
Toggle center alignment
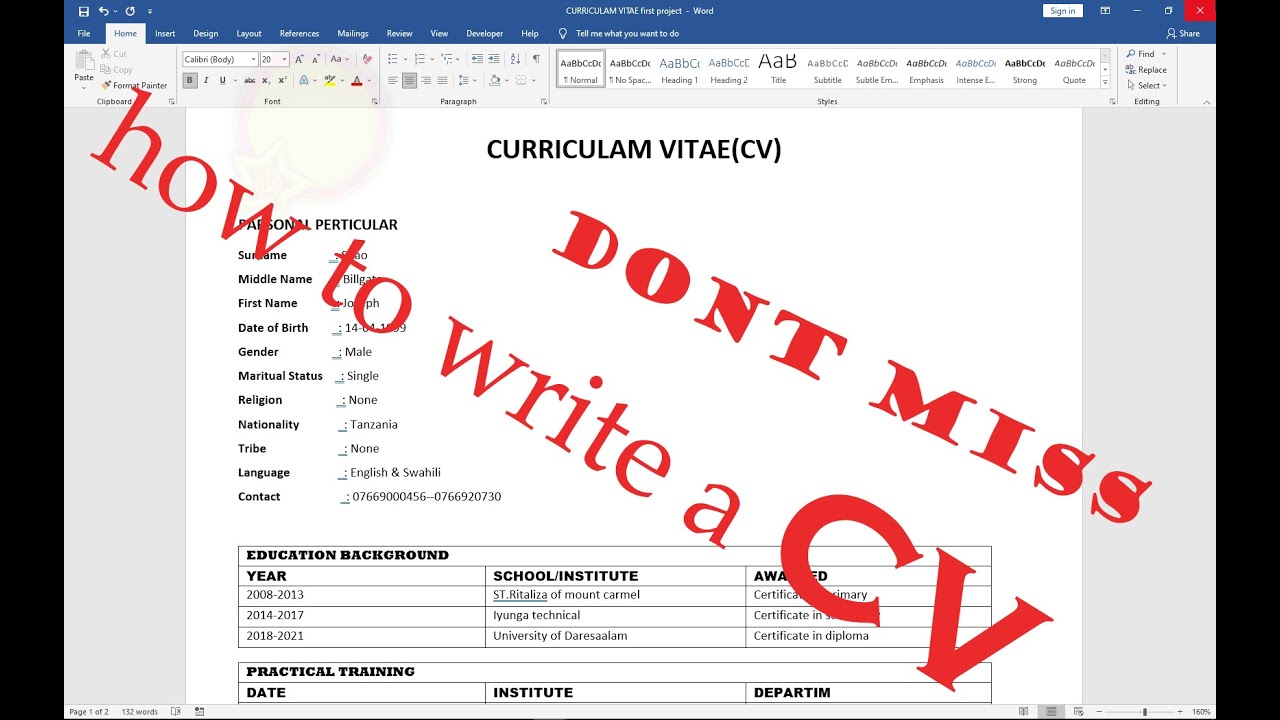pos(409,80)
